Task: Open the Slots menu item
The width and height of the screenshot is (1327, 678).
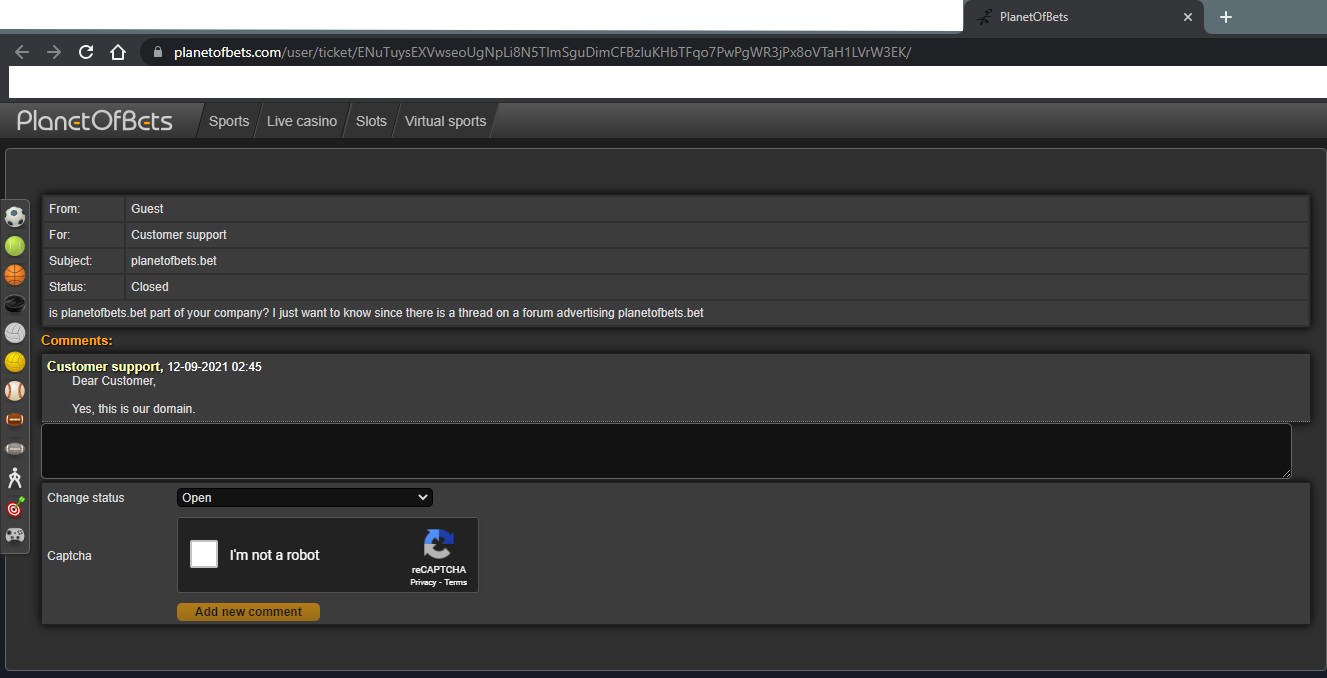Action: [x=371, y=121]
